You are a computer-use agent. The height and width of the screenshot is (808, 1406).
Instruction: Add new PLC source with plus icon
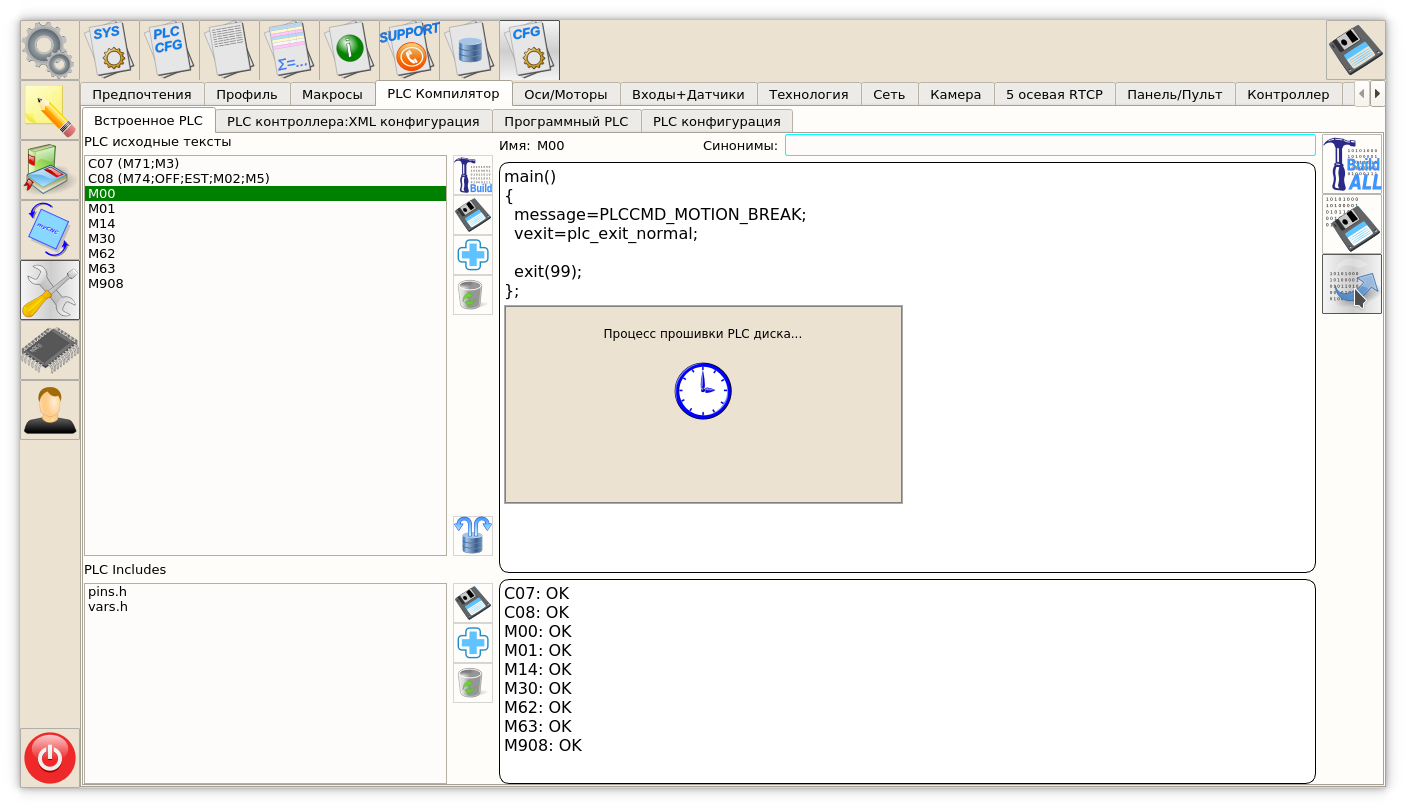[472, 255]
